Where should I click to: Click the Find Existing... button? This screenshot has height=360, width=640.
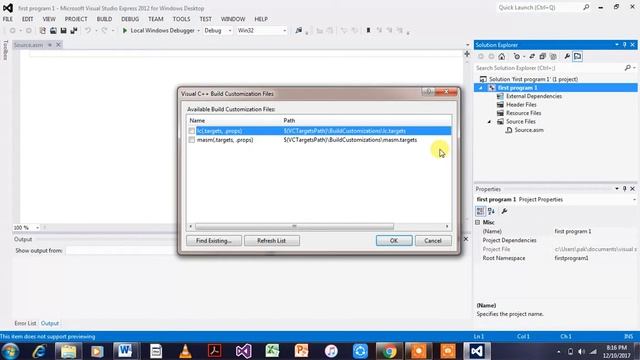[214, 241]
